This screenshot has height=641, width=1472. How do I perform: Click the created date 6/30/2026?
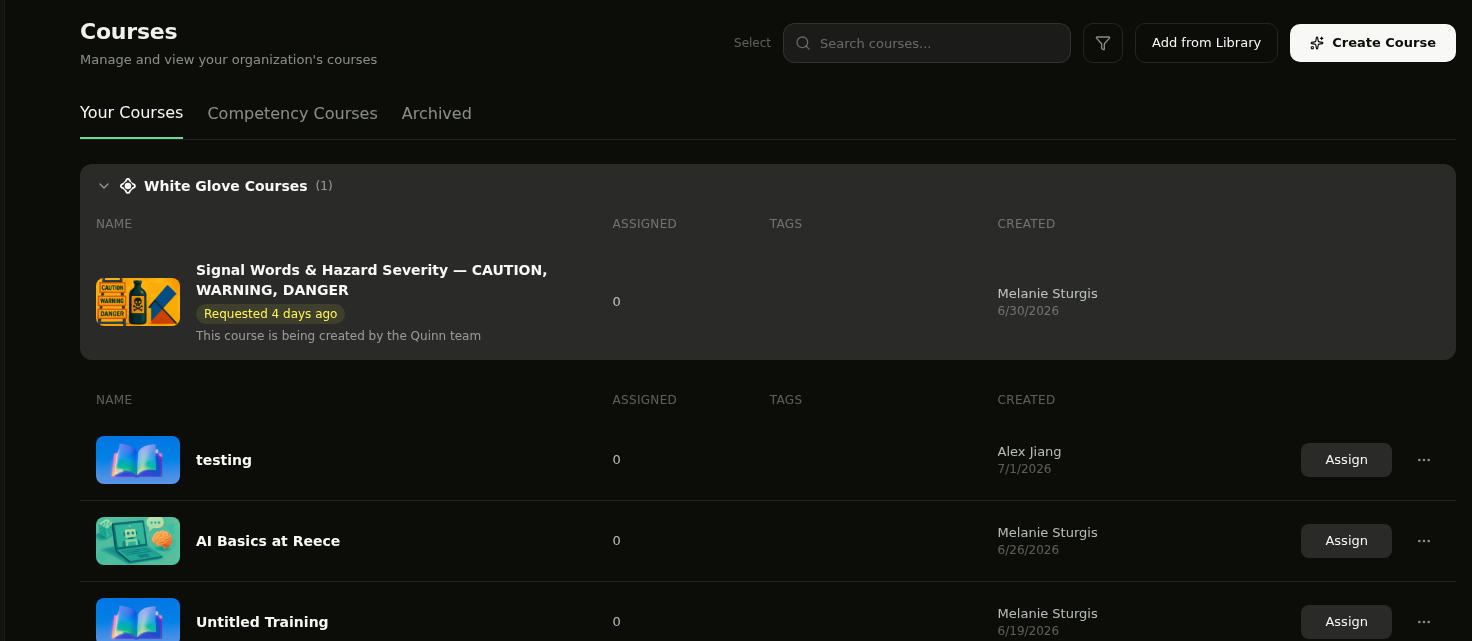1028,311
